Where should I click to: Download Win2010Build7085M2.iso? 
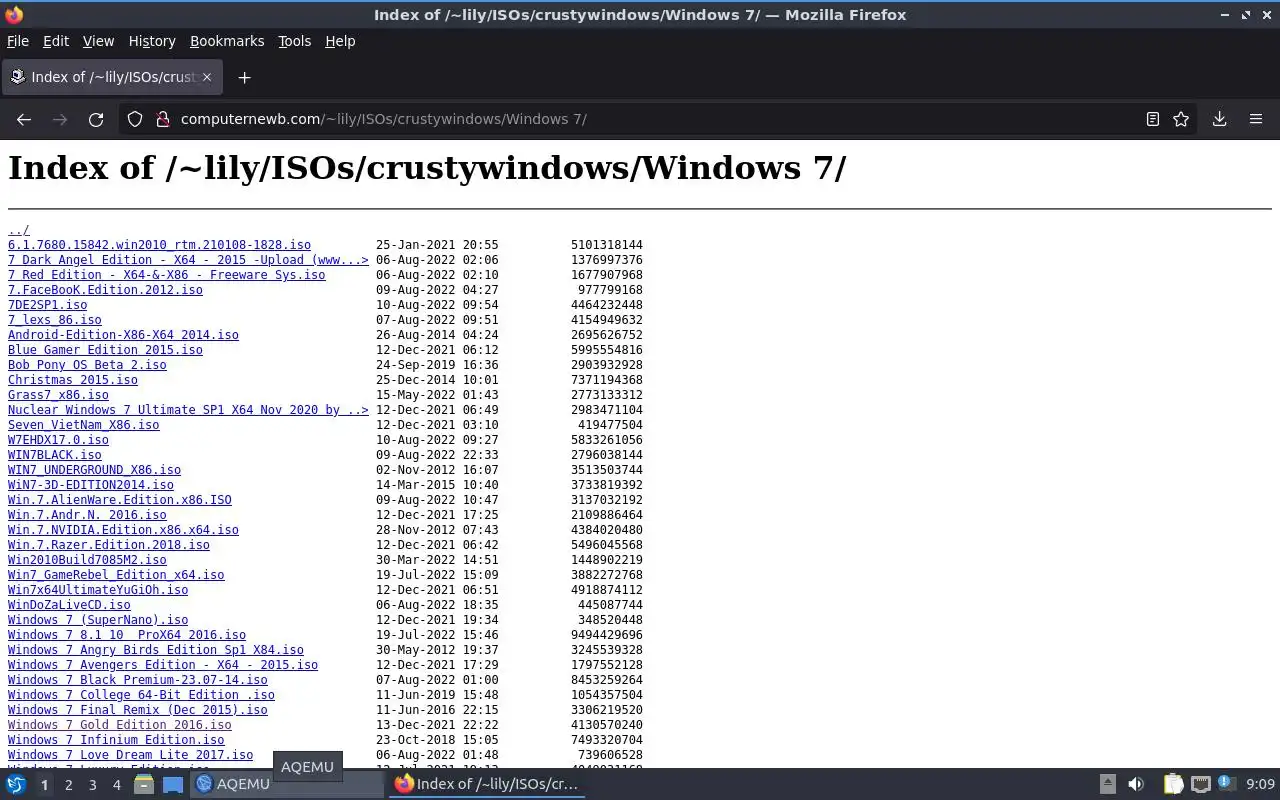(87, 560)
